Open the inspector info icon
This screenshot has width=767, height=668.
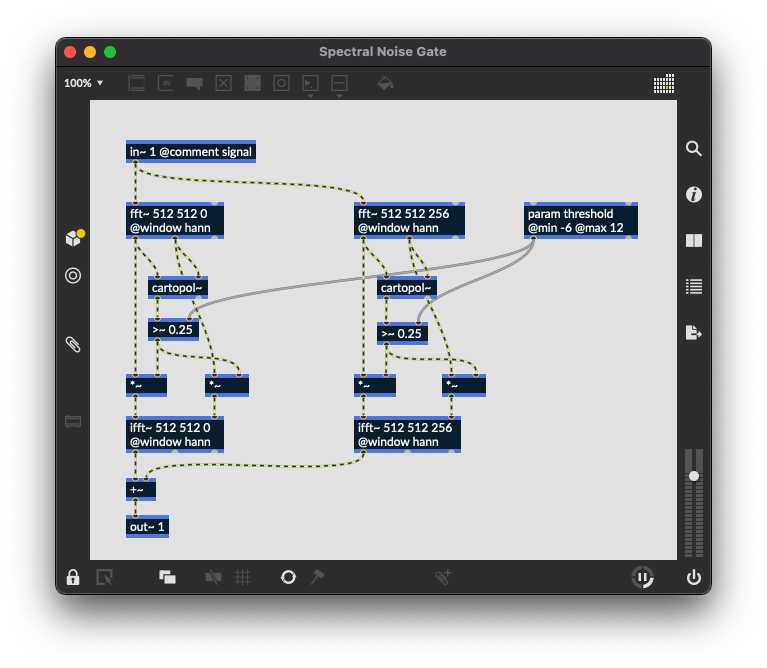[694, 195]
